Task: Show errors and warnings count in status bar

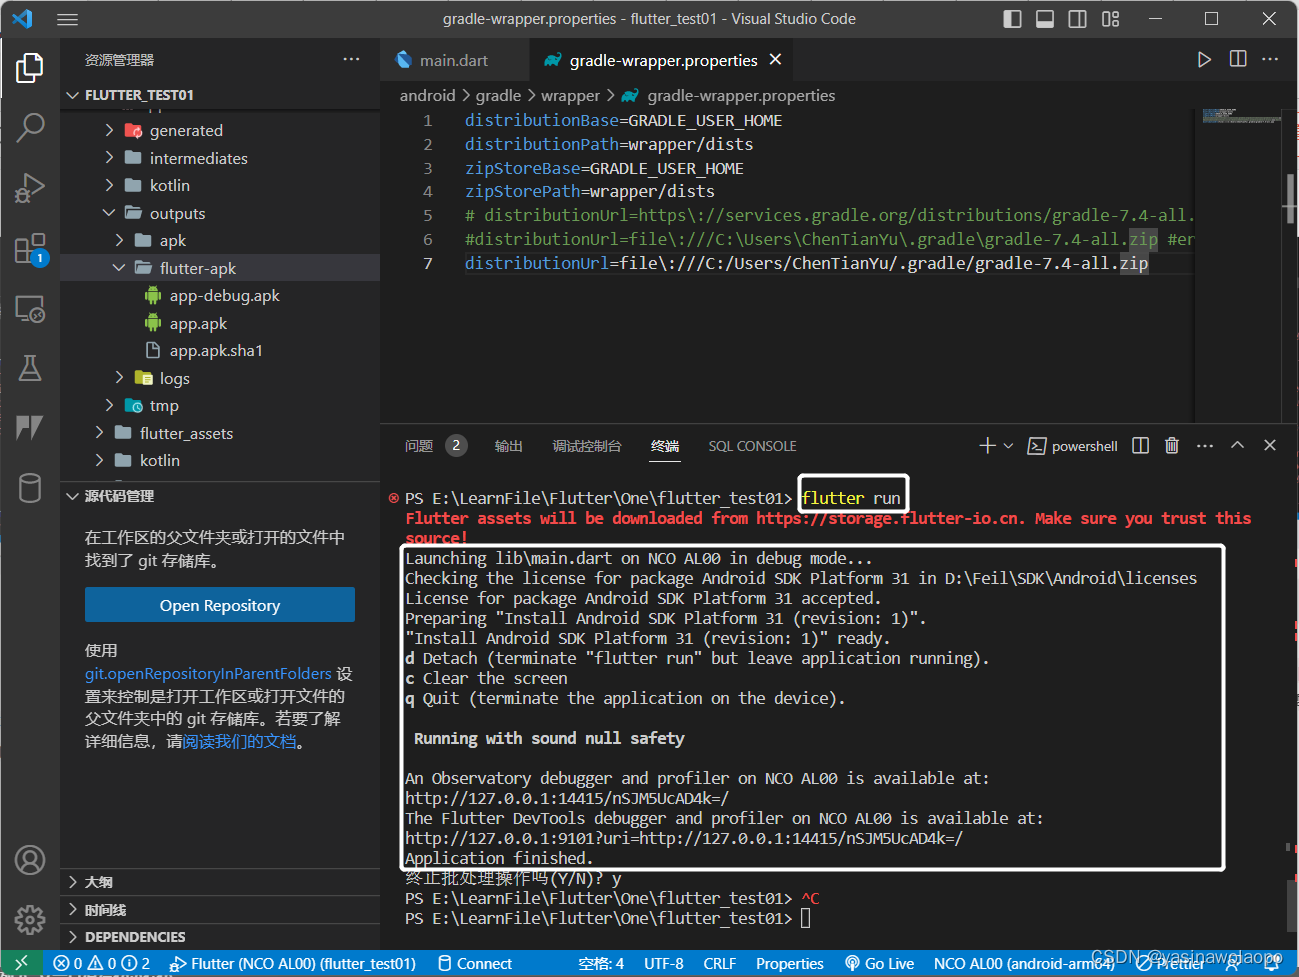Action: coord(103,963)
